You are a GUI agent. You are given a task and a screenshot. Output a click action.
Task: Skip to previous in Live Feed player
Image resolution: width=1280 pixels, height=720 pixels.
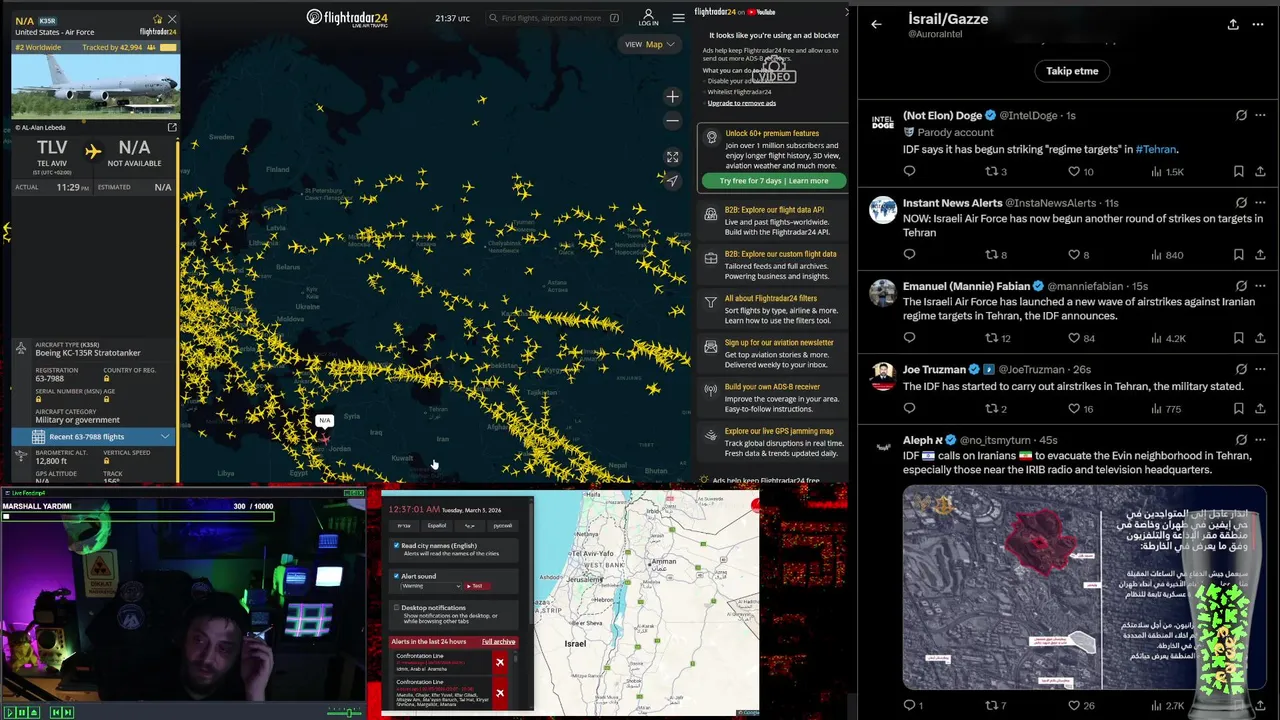(x=56, y=712)
